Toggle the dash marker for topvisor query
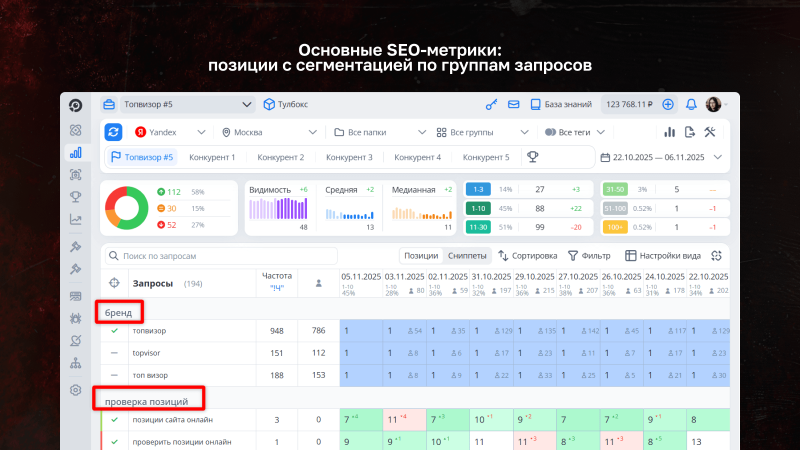 114,353
